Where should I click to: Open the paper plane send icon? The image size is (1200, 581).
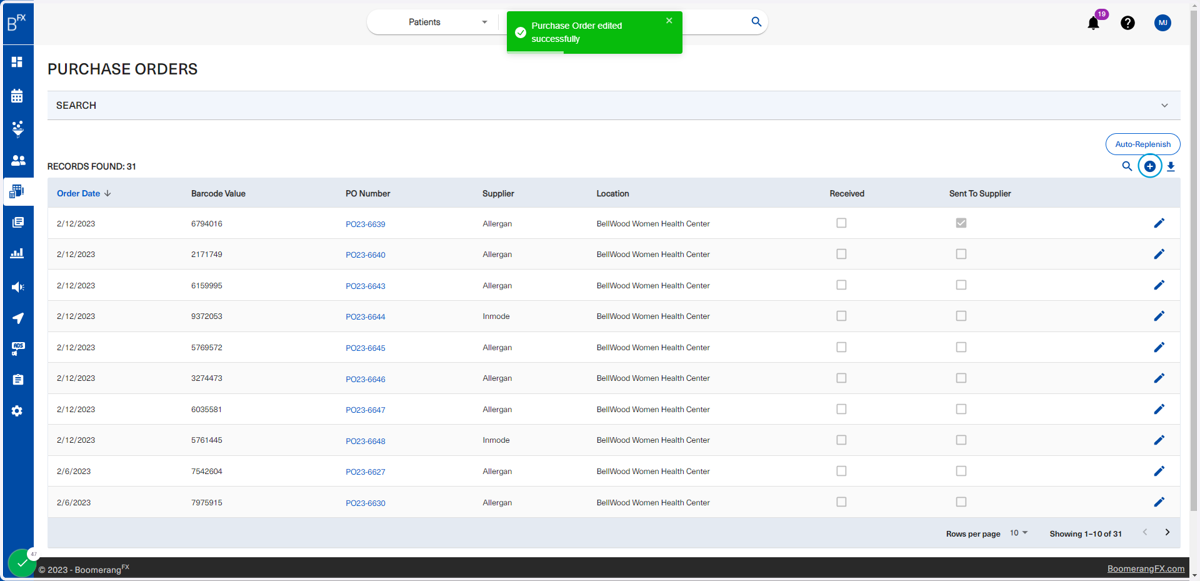pos(17,318)
